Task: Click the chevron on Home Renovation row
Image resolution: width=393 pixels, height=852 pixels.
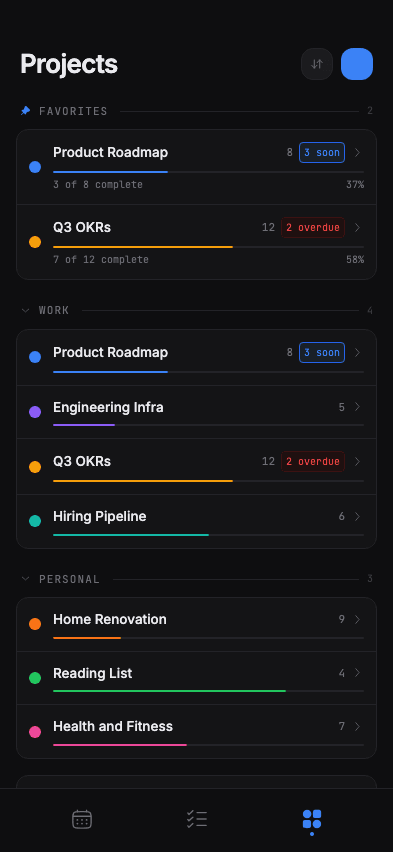Action: 357,619
